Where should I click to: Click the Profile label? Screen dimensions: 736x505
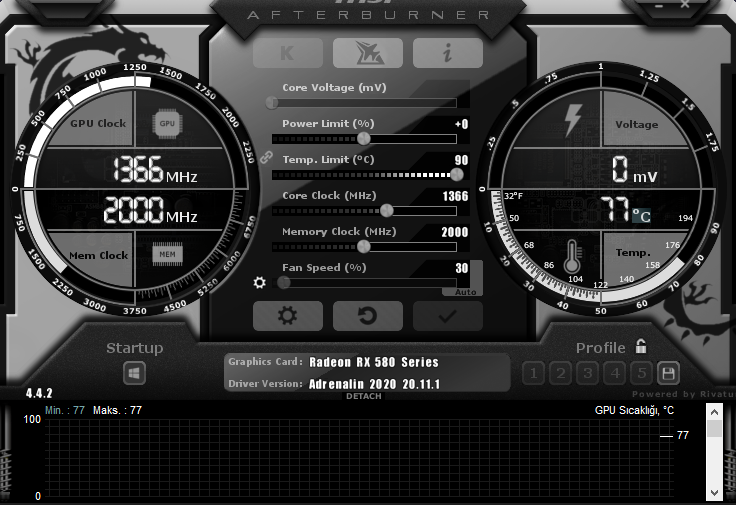[x=601, y=348]
